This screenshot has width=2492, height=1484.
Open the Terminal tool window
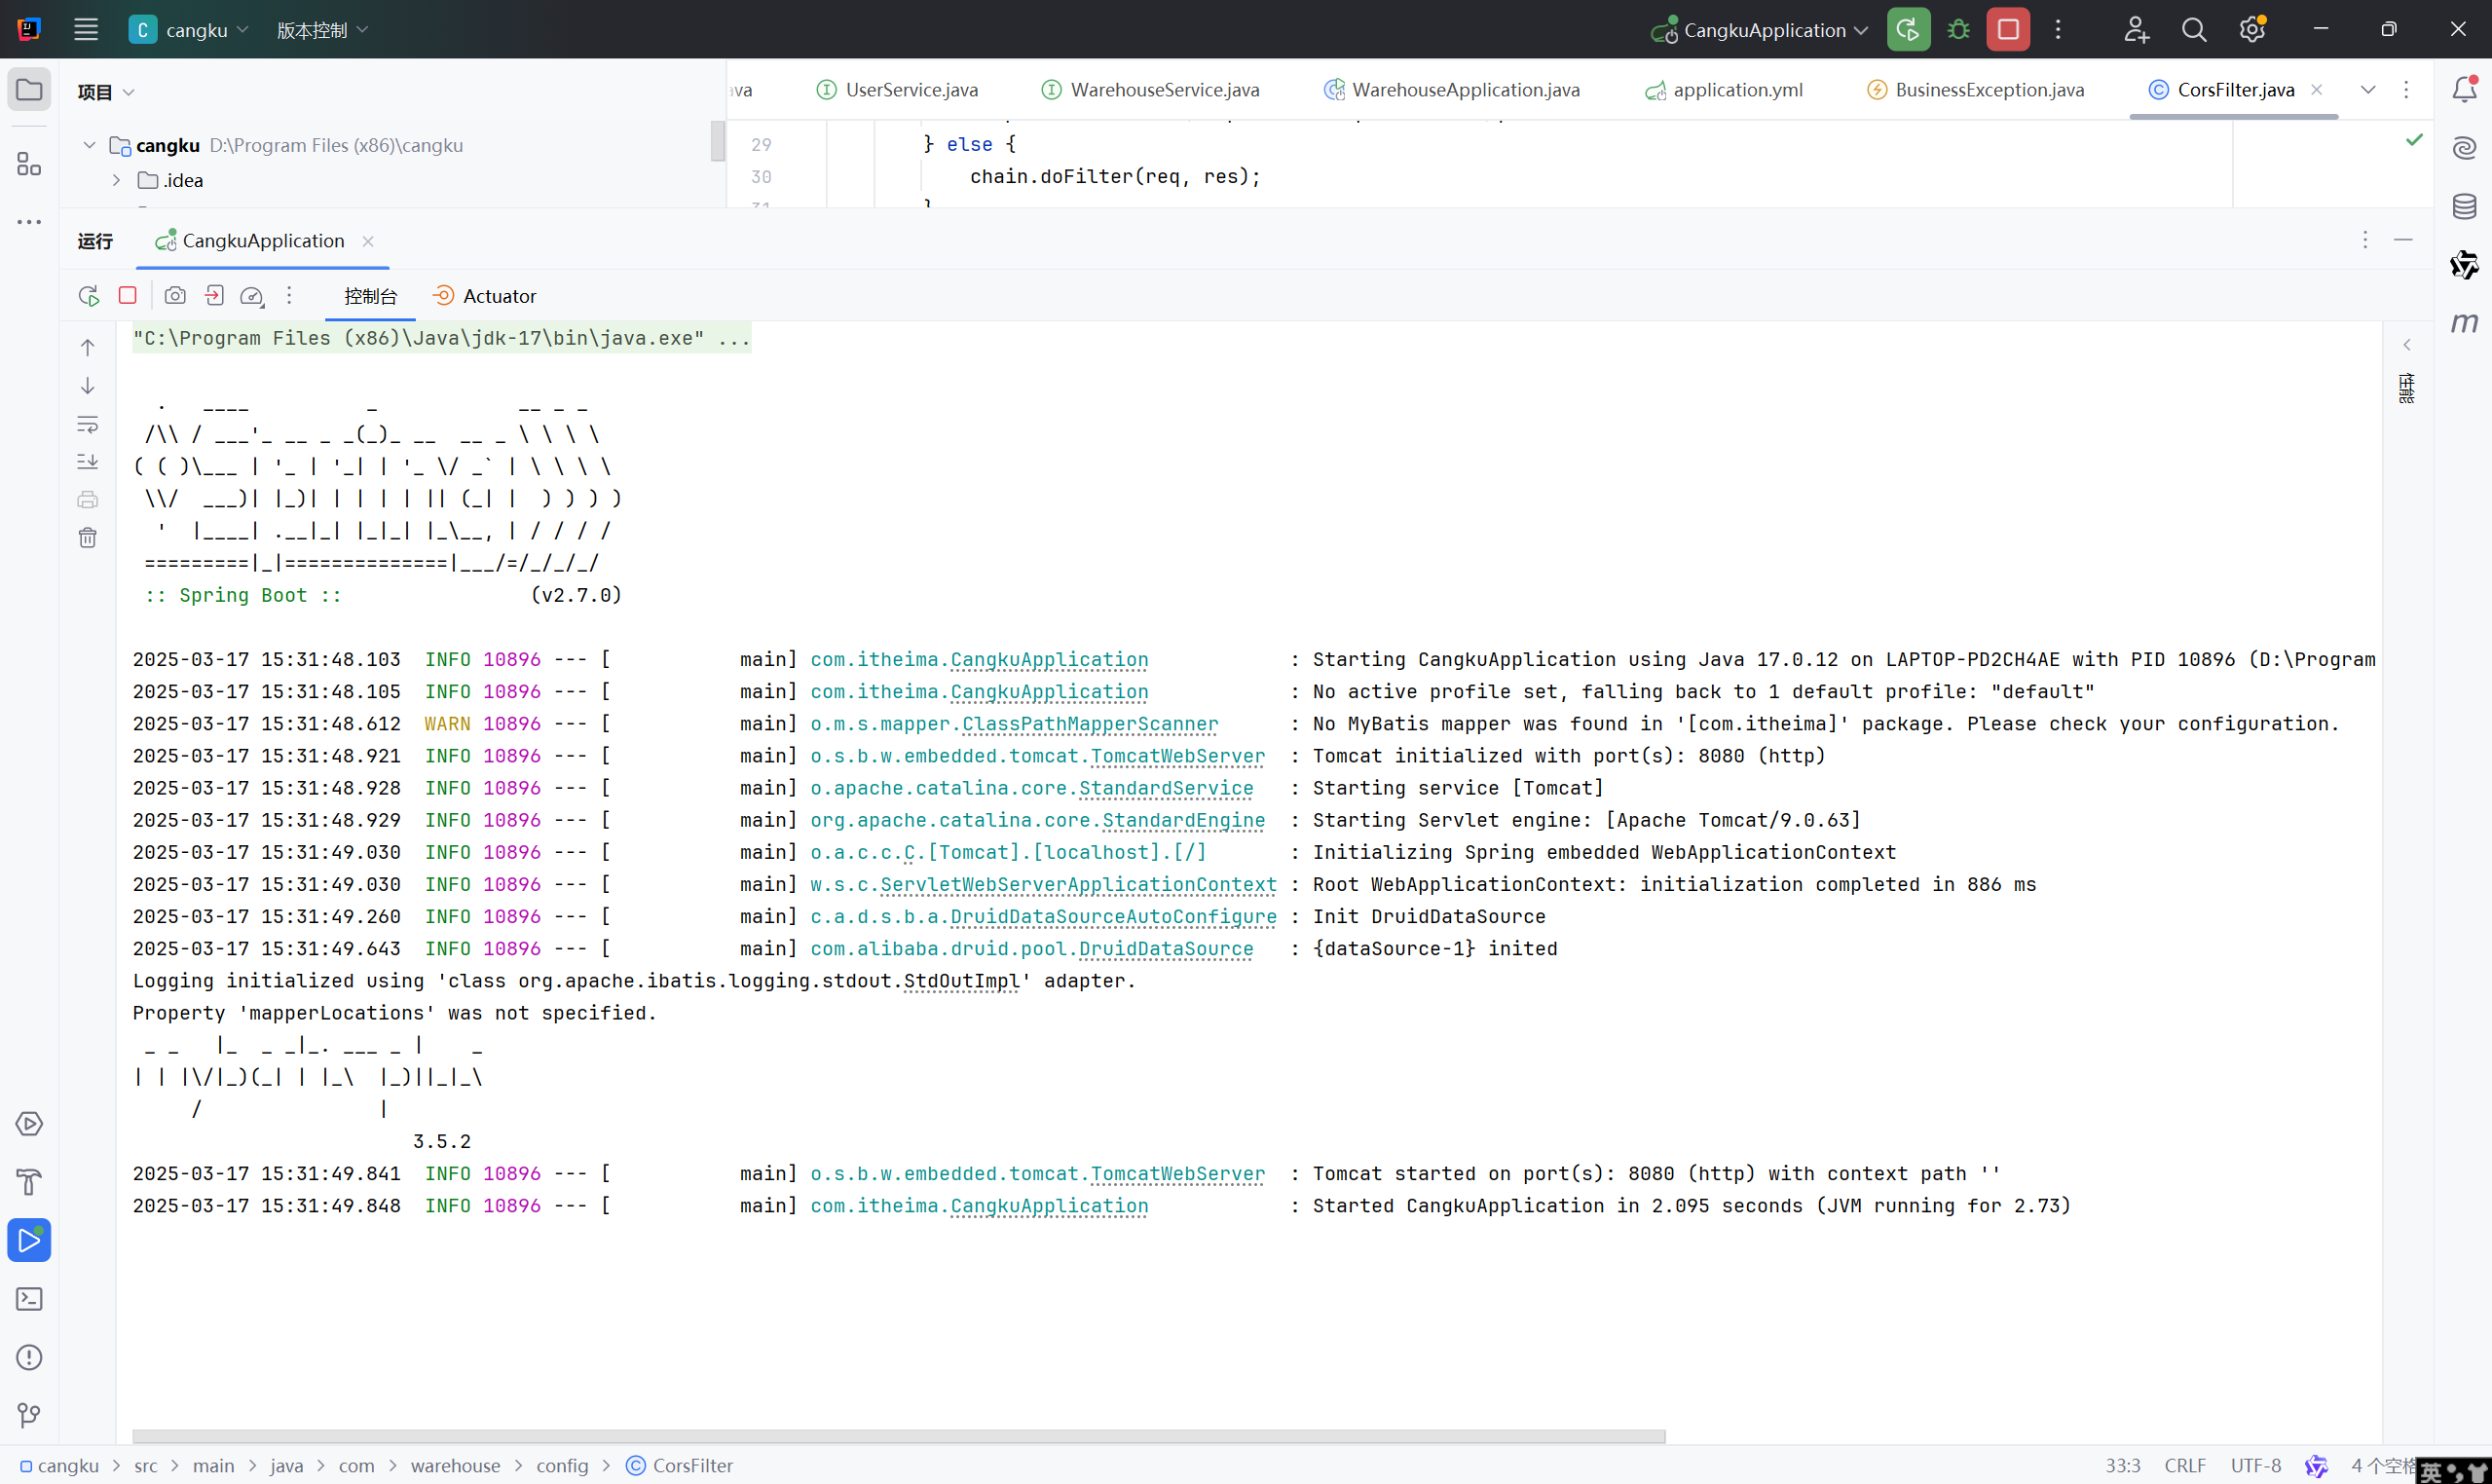(x=29, y=1299)
